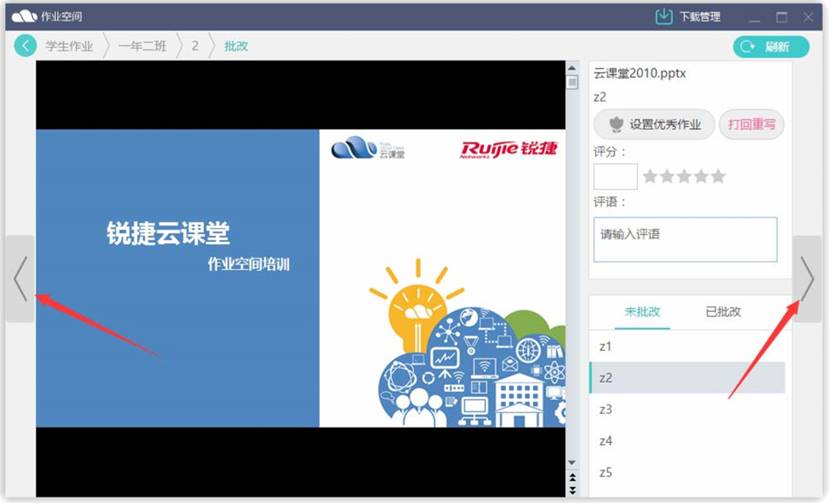Select 批改 breadcrumb

(x=236, y=46)
